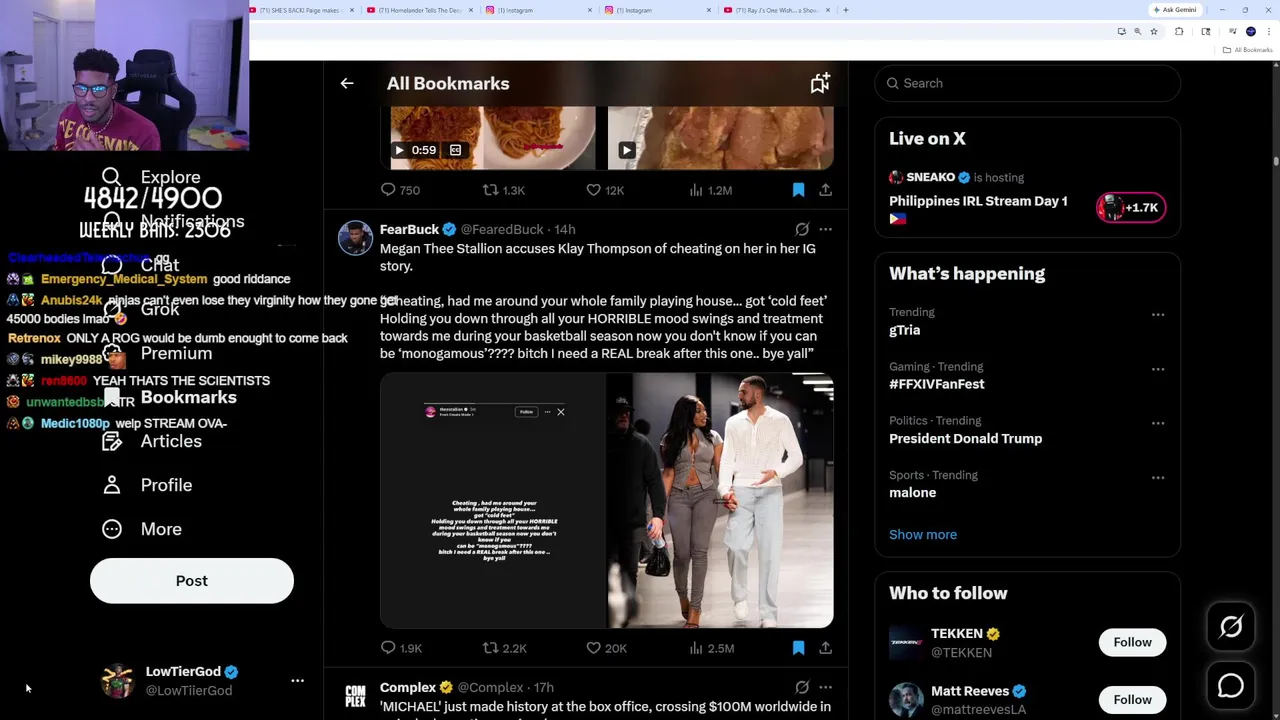Close the SHE'S BACK! Paige tab
Image resolution: width=1280 pixels, height=720 pixels.
tap(352, 10)
